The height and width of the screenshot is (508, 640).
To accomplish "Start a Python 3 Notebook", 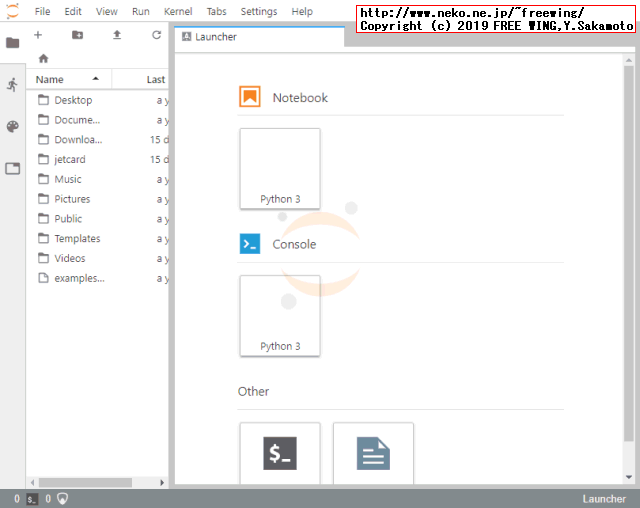I will click(280, 168).
